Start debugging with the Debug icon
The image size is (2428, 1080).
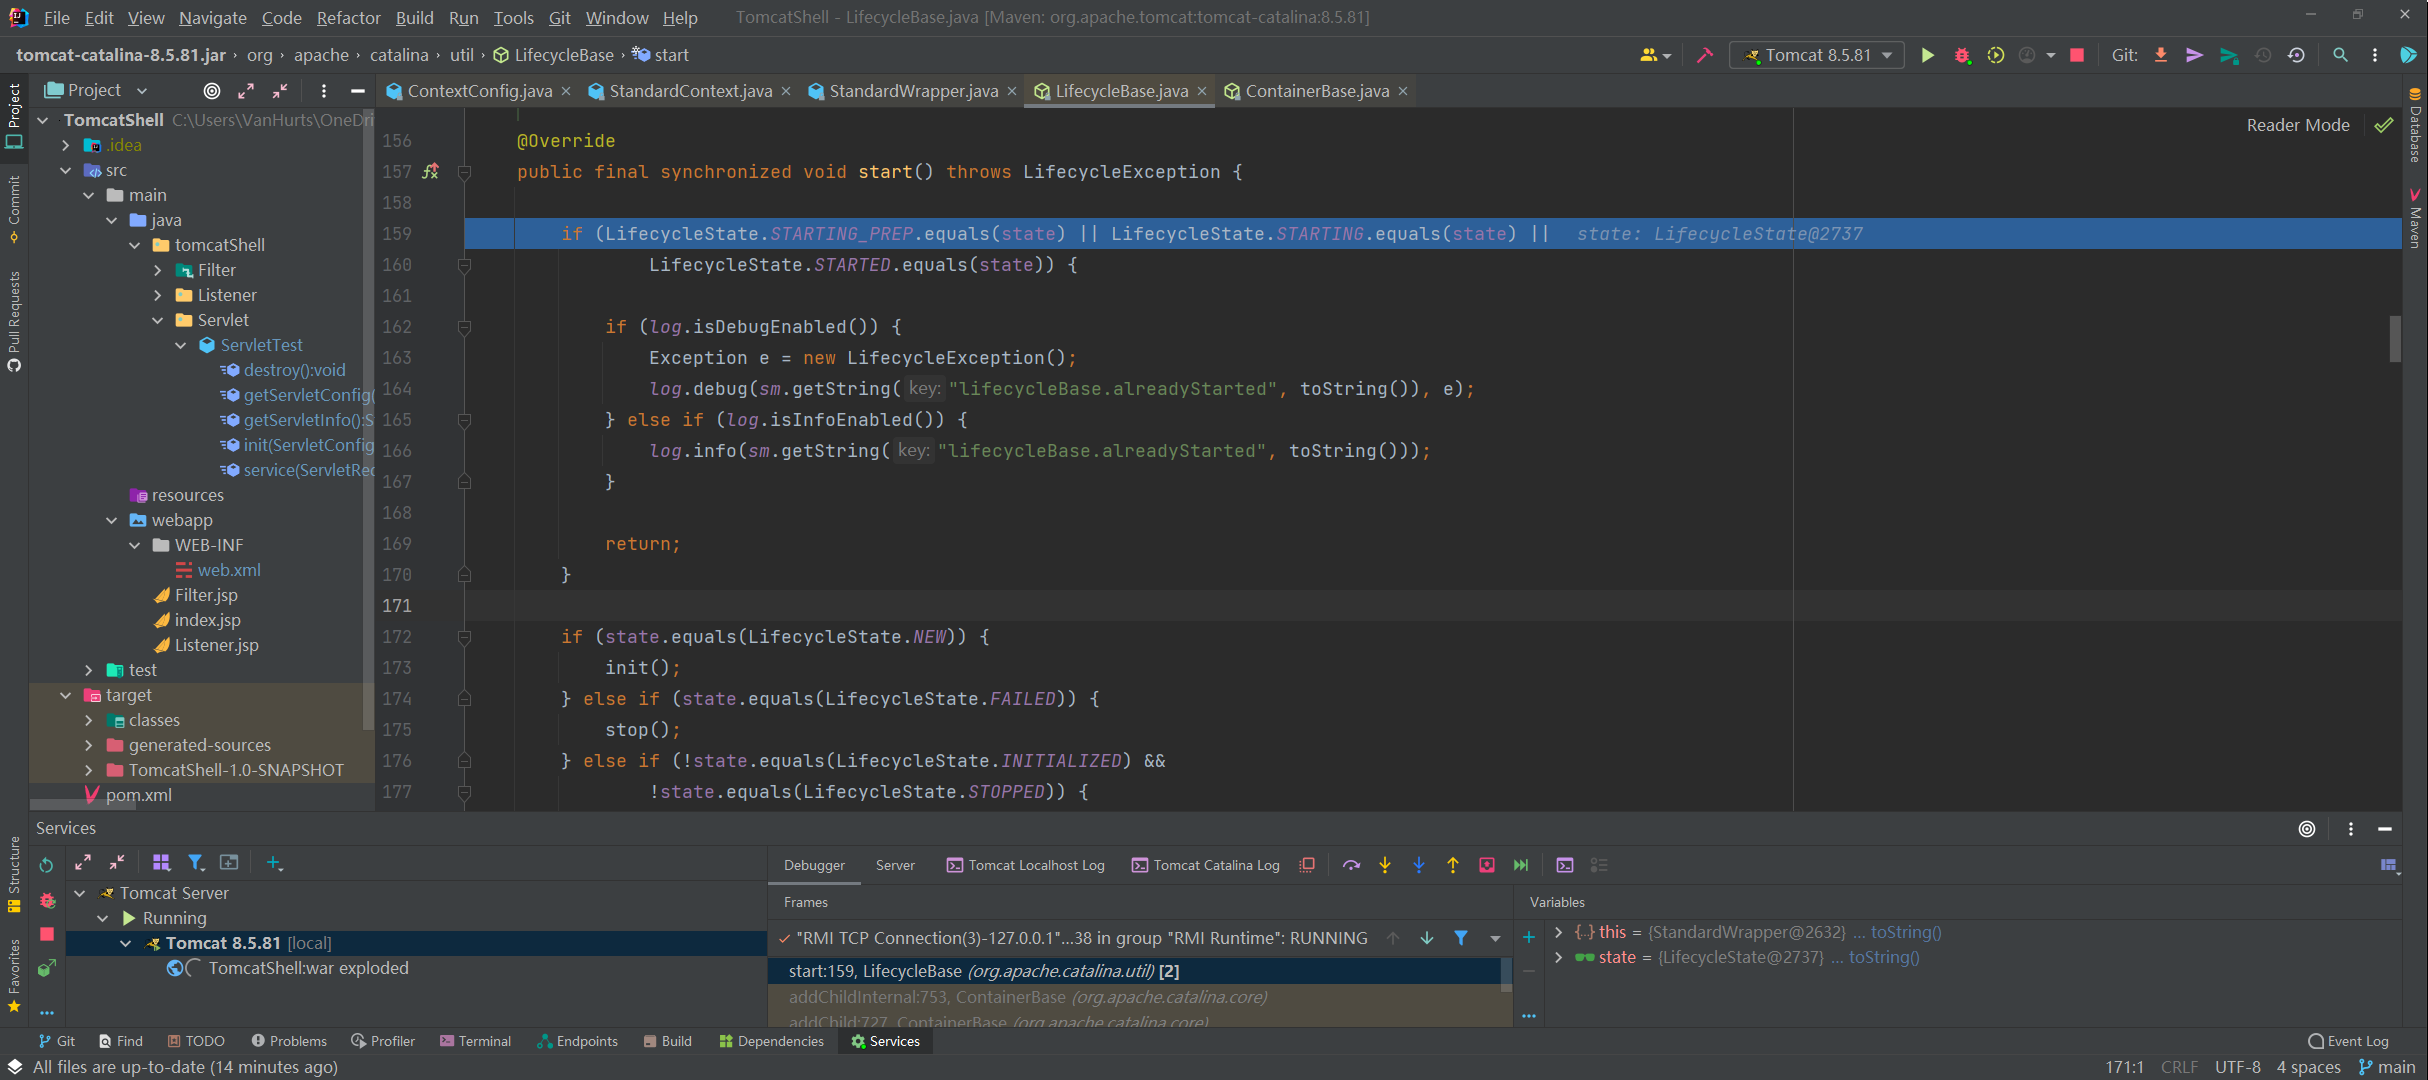tap(1961, 55)
